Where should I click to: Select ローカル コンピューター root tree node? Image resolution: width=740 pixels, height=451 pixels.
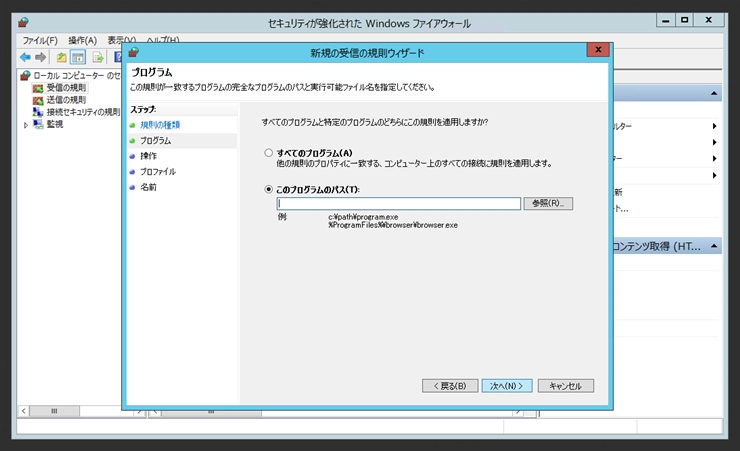click(76, 75)
